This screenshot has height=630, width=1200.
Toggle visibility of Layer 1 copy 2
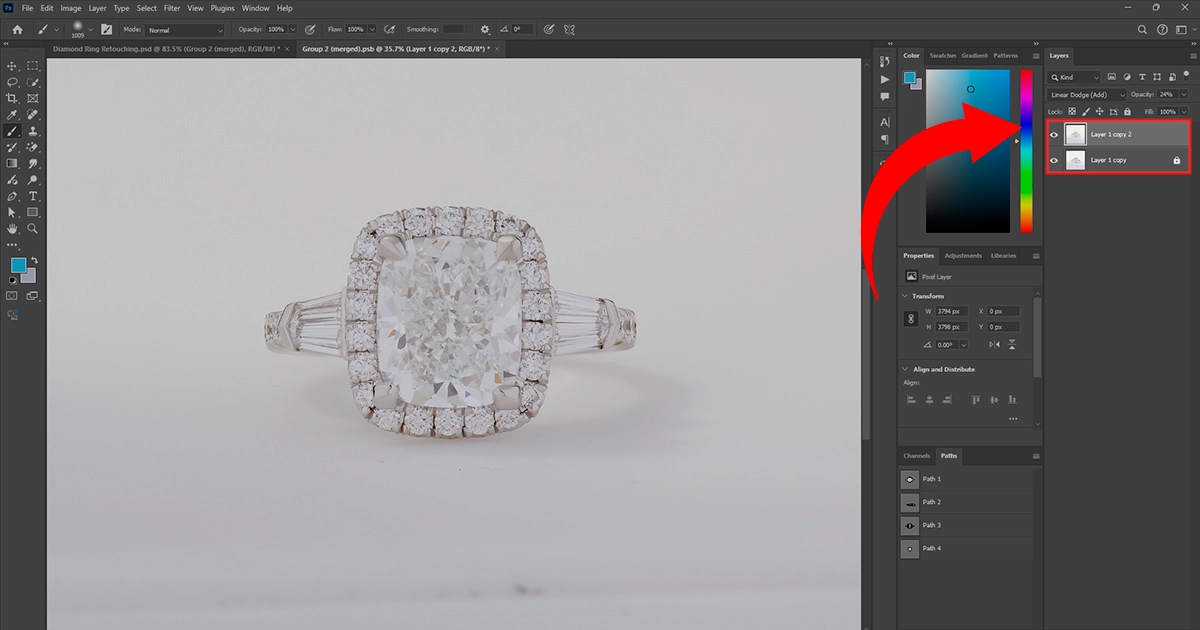tap(1053, 134)
